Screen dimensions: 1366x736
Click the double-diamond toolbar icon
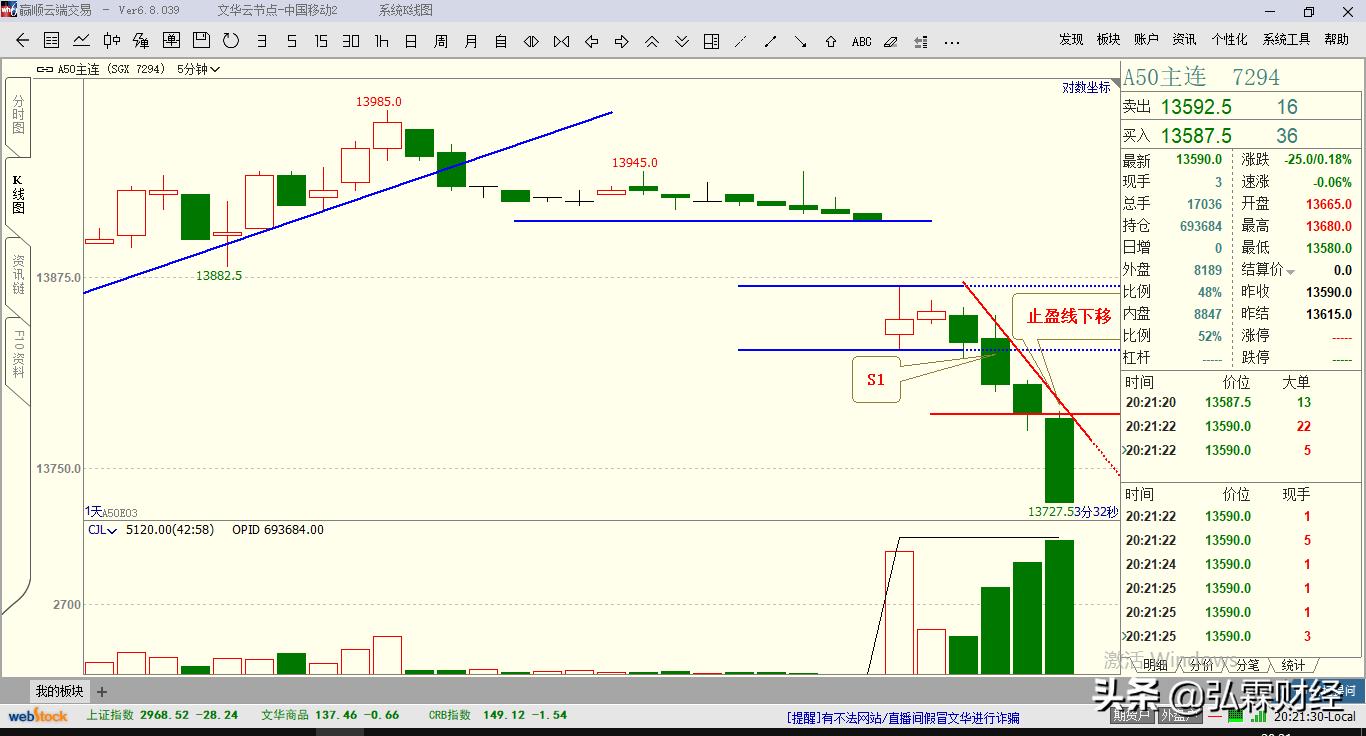[531, 41]
